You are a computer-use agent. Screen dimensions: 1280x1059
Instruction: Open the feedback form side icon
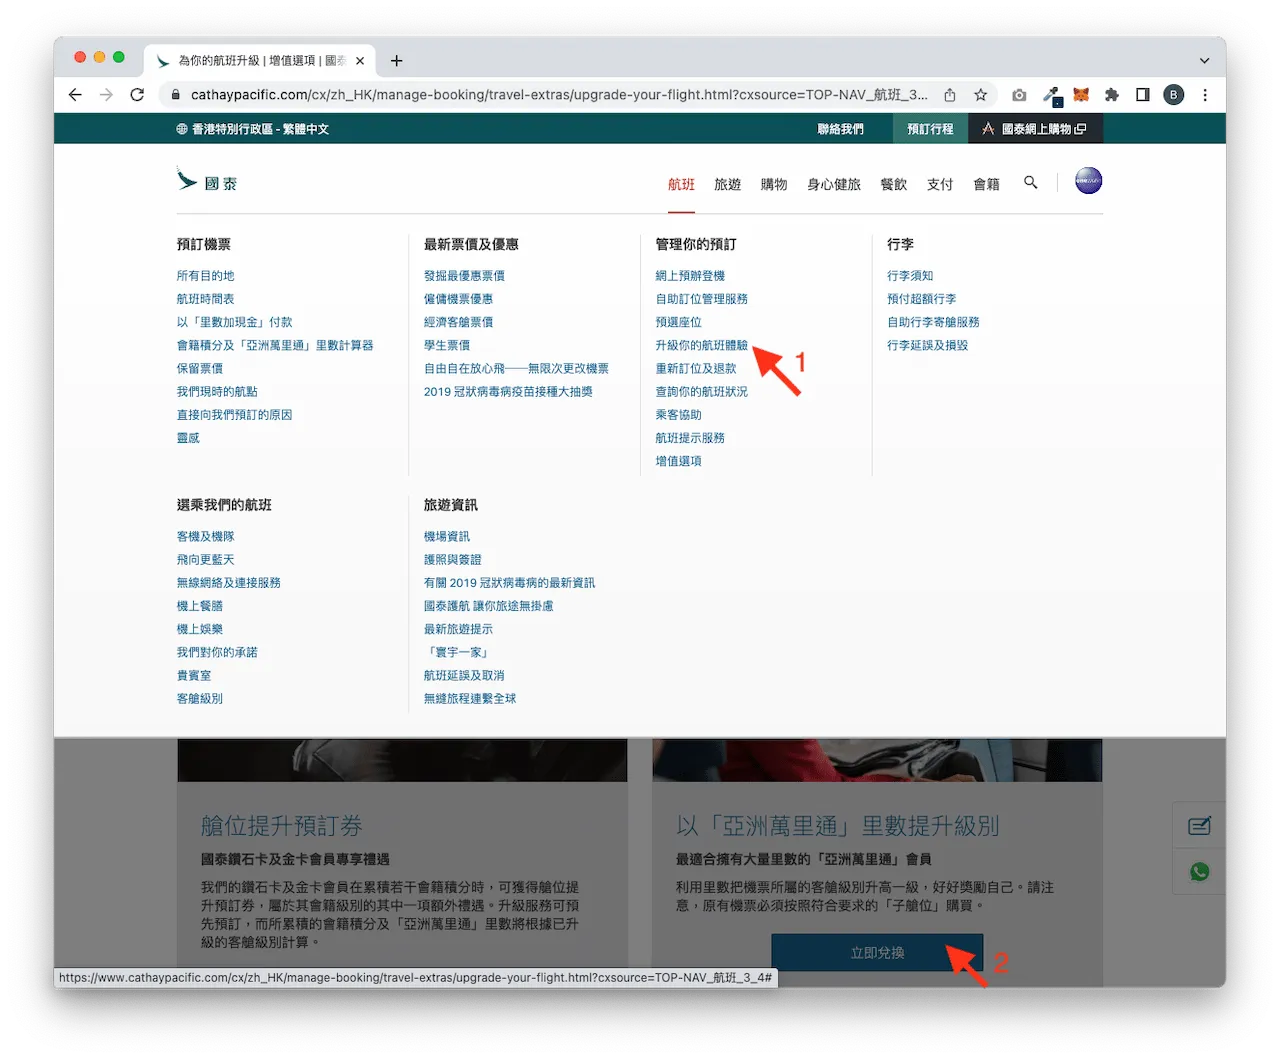point(1199,826)
